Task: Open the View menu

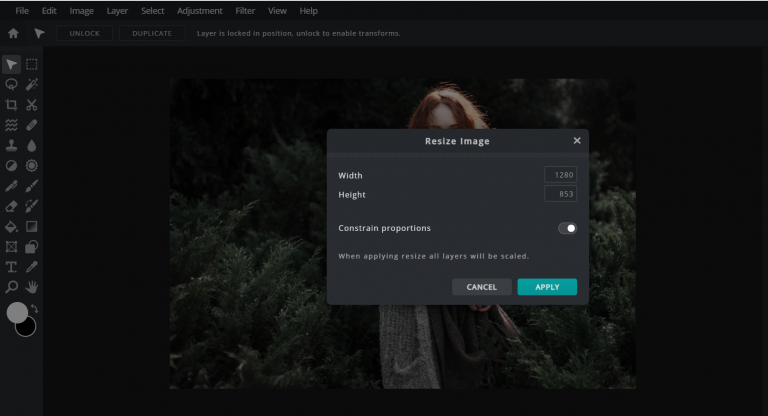Action: (277, 11)
